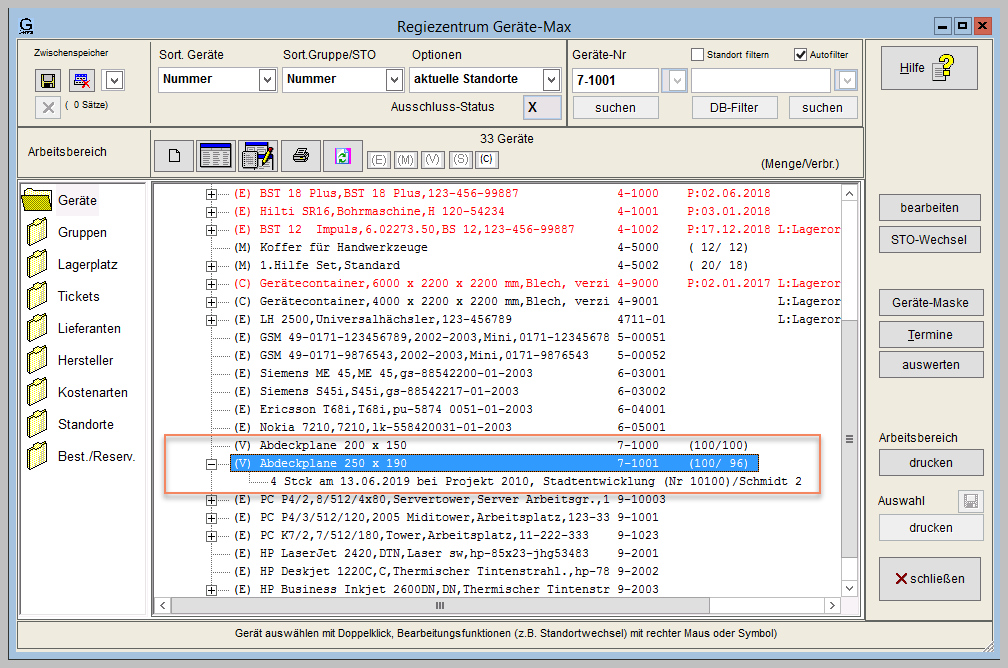
Task: Toggle the (C) device type filter
Action: [x=486, y=160]
